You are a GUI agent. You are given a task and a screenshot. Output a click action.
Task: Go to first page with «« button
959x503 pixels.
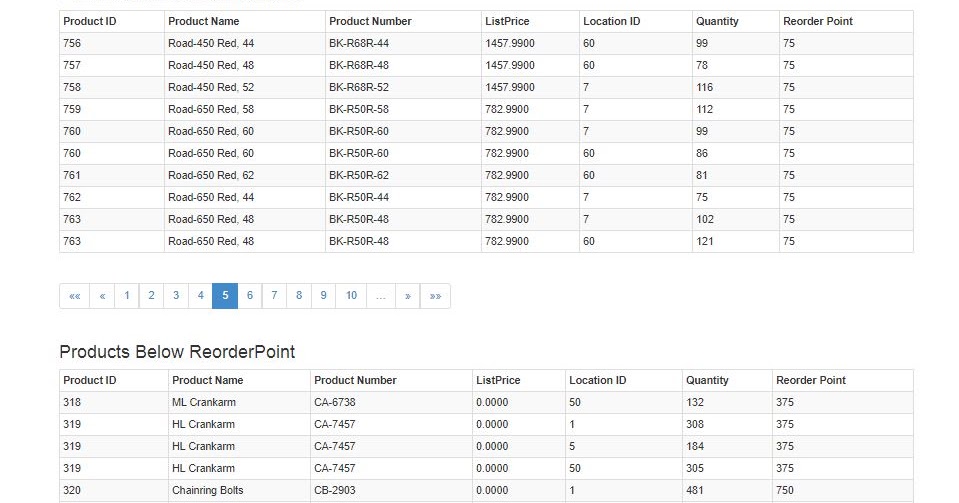75,296
